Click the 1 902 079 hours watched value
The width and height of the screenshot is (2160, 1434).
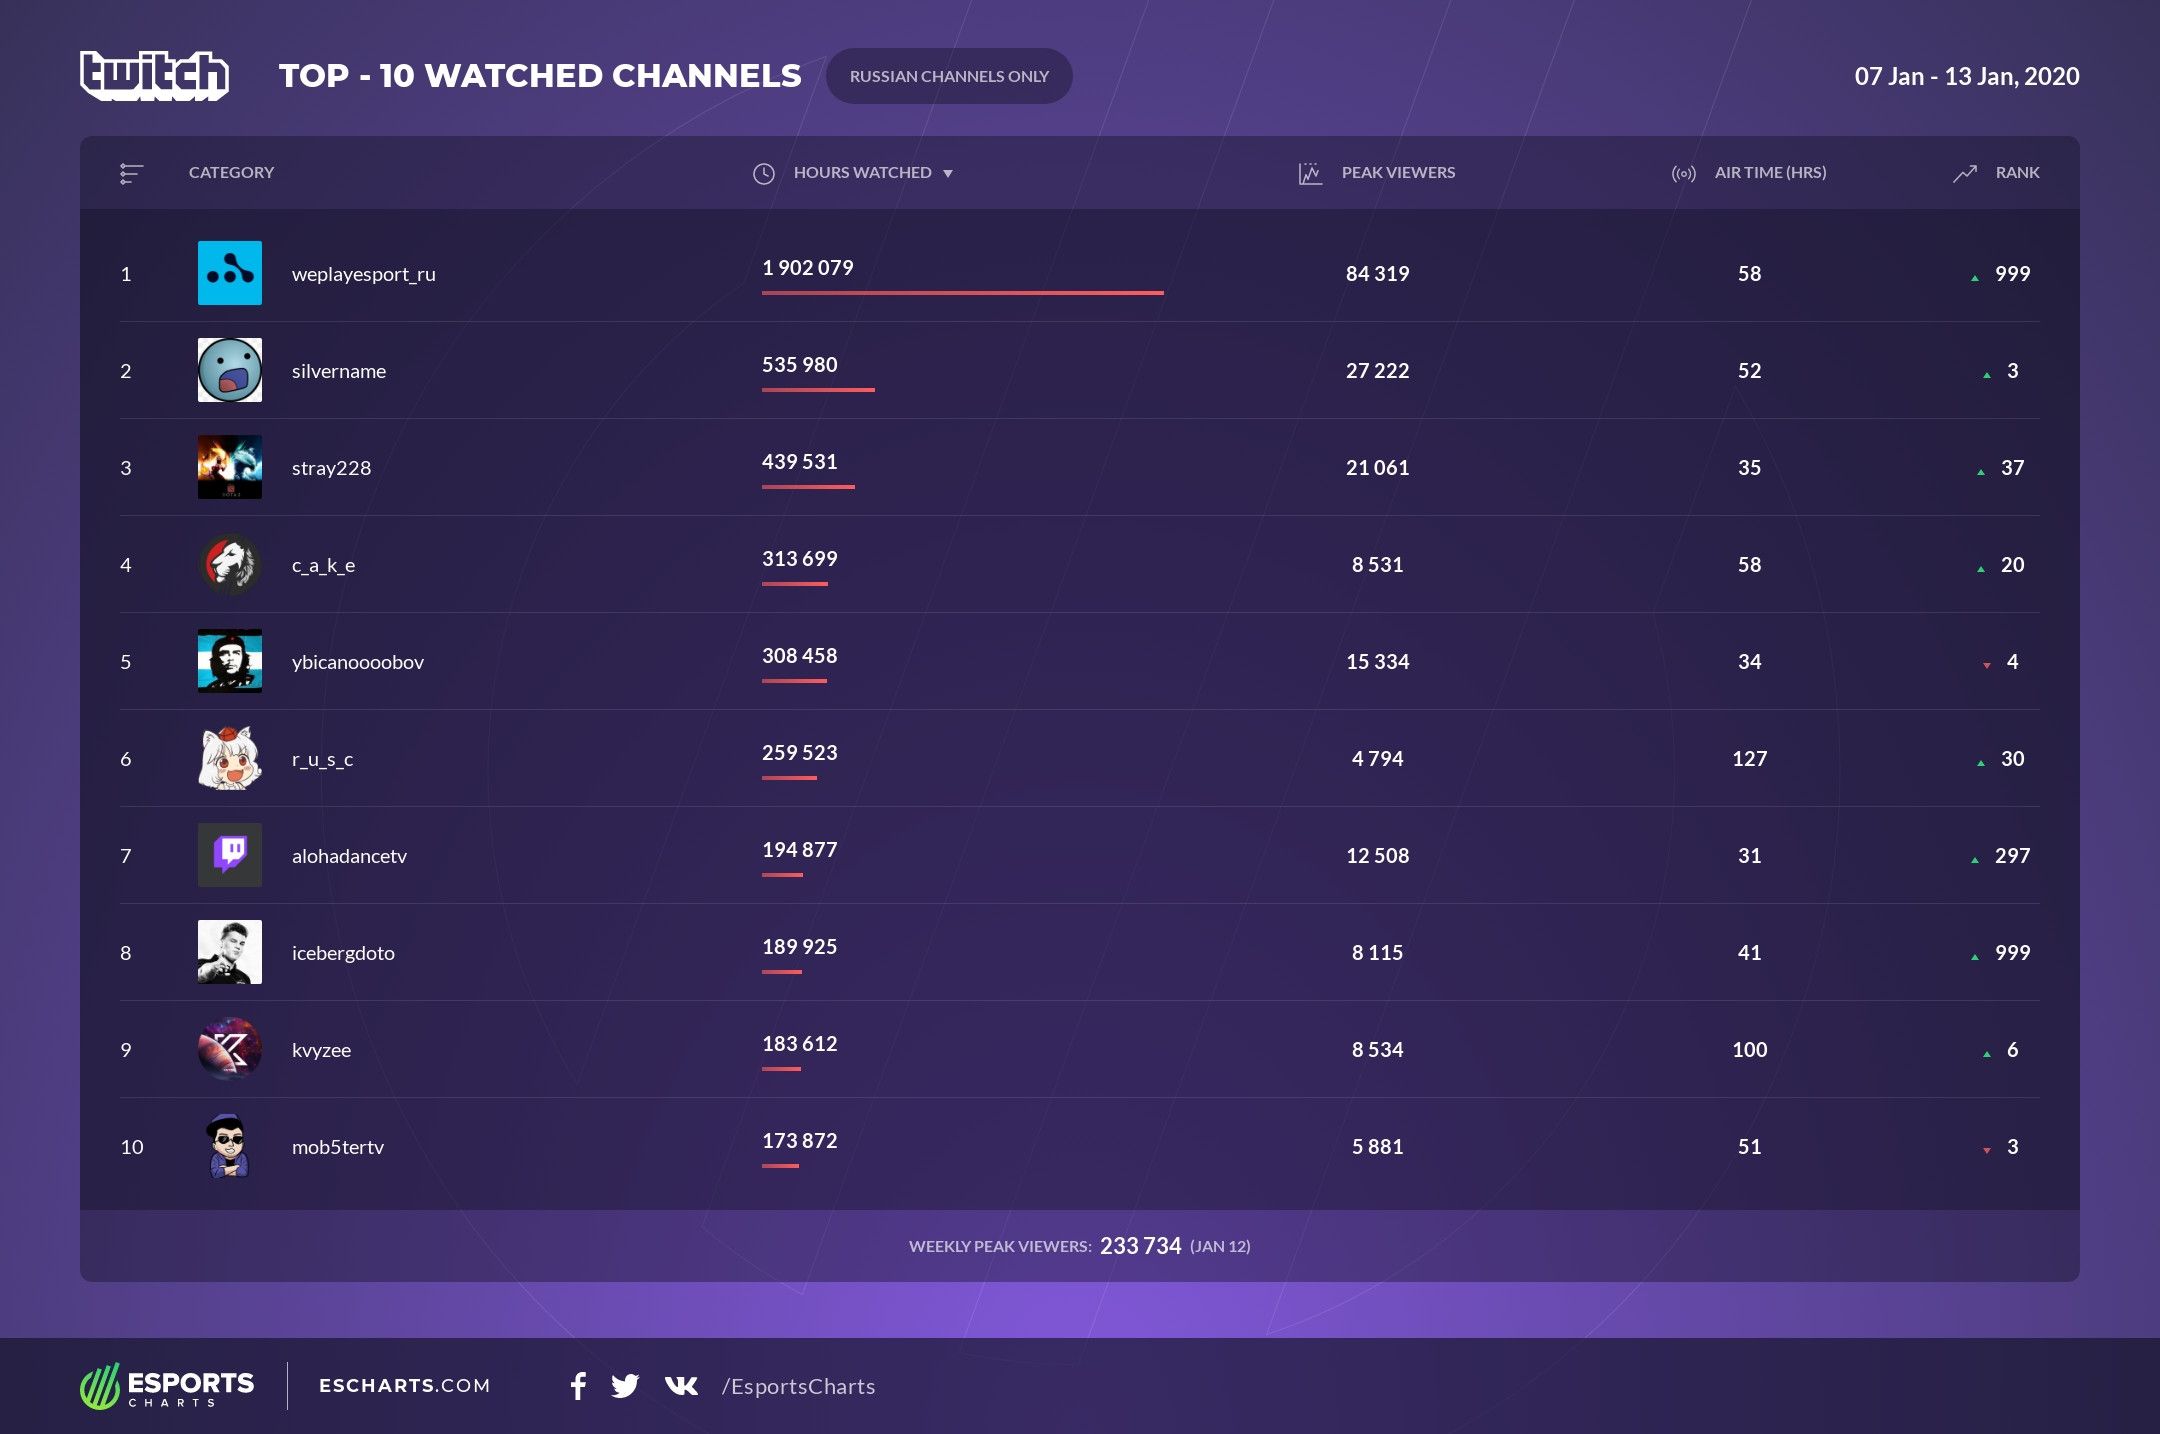click(x=808, y=268)
